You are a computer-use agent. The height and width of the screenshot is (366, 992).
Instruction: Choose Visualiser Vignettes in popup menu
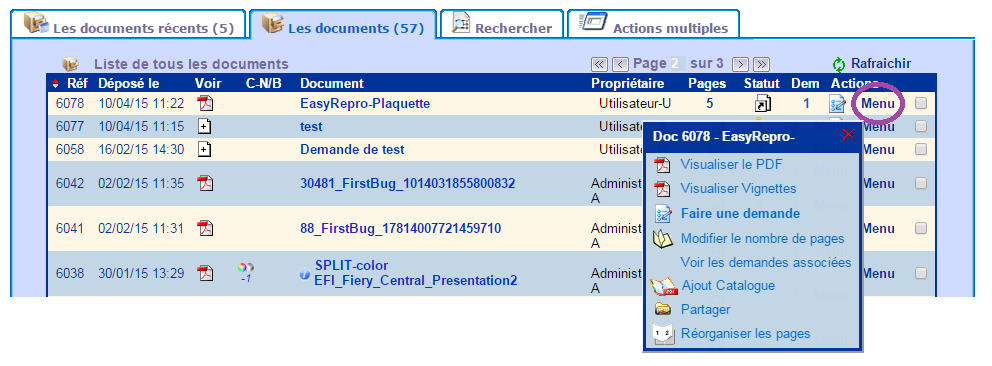pos(738,188)
